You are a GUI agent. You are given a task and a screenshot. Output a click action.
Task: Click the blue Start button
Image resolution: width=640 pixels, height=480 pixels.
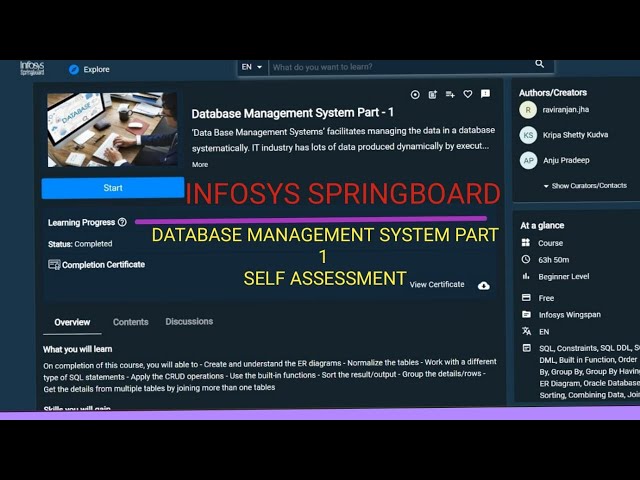[x=113, y=188]
